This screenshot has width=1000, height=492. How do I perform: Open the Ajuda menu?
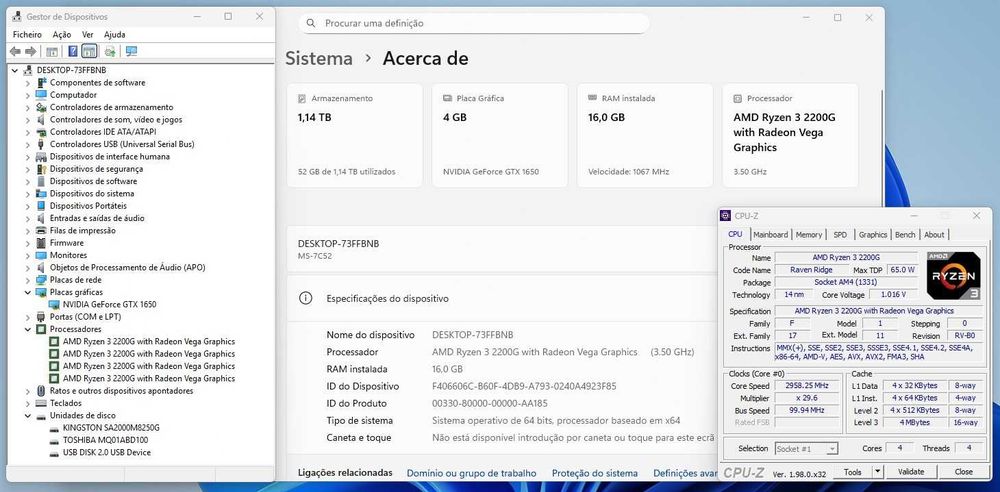tap(115, 34)
